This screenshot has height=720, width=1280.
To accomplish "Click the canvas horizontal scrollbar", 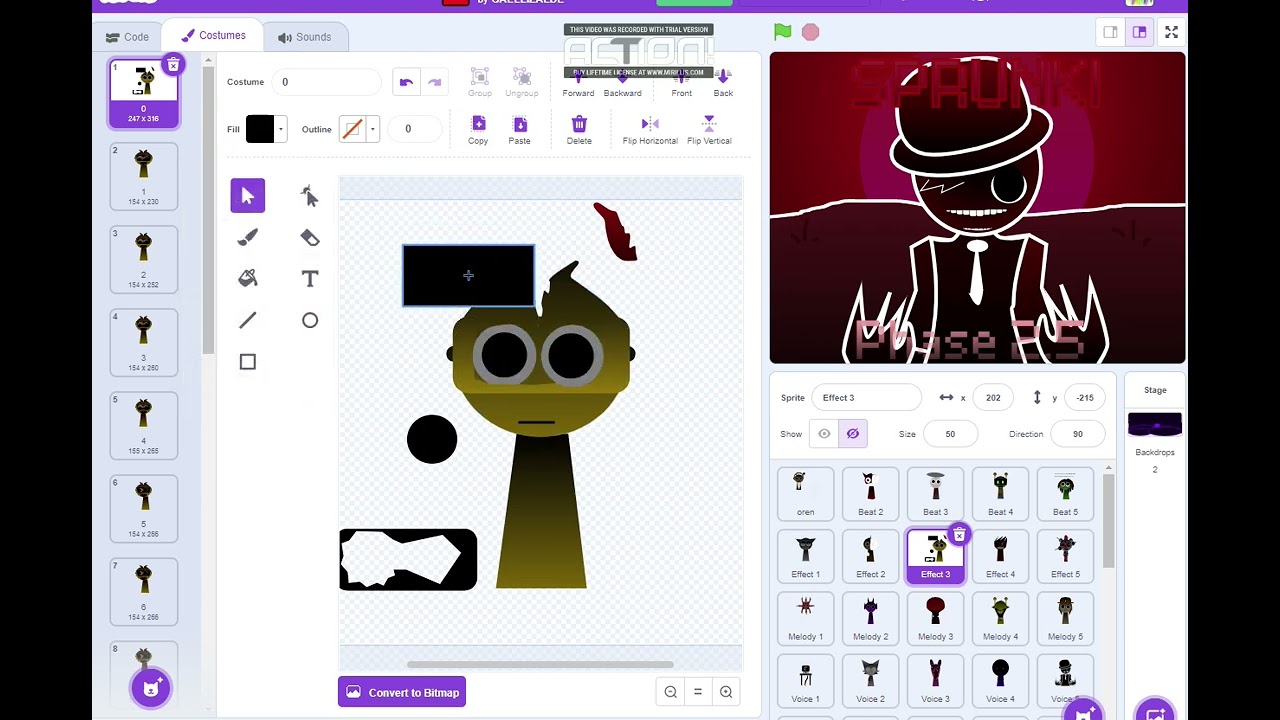I will 540,664.
